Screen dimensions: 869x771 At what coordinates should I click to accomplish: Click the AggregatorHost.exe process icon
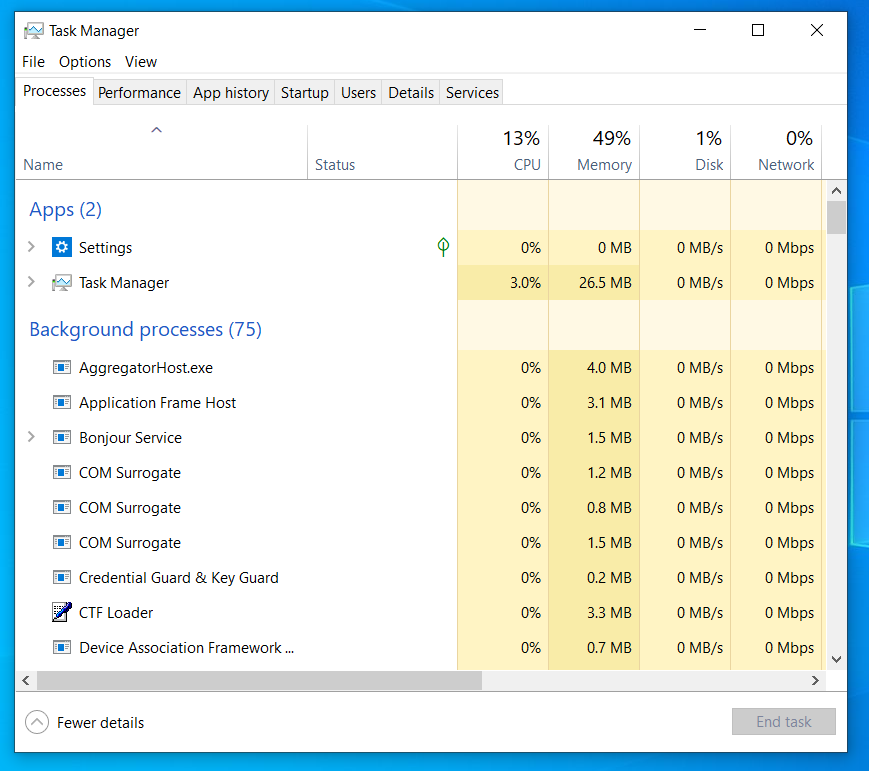[62, 367]
